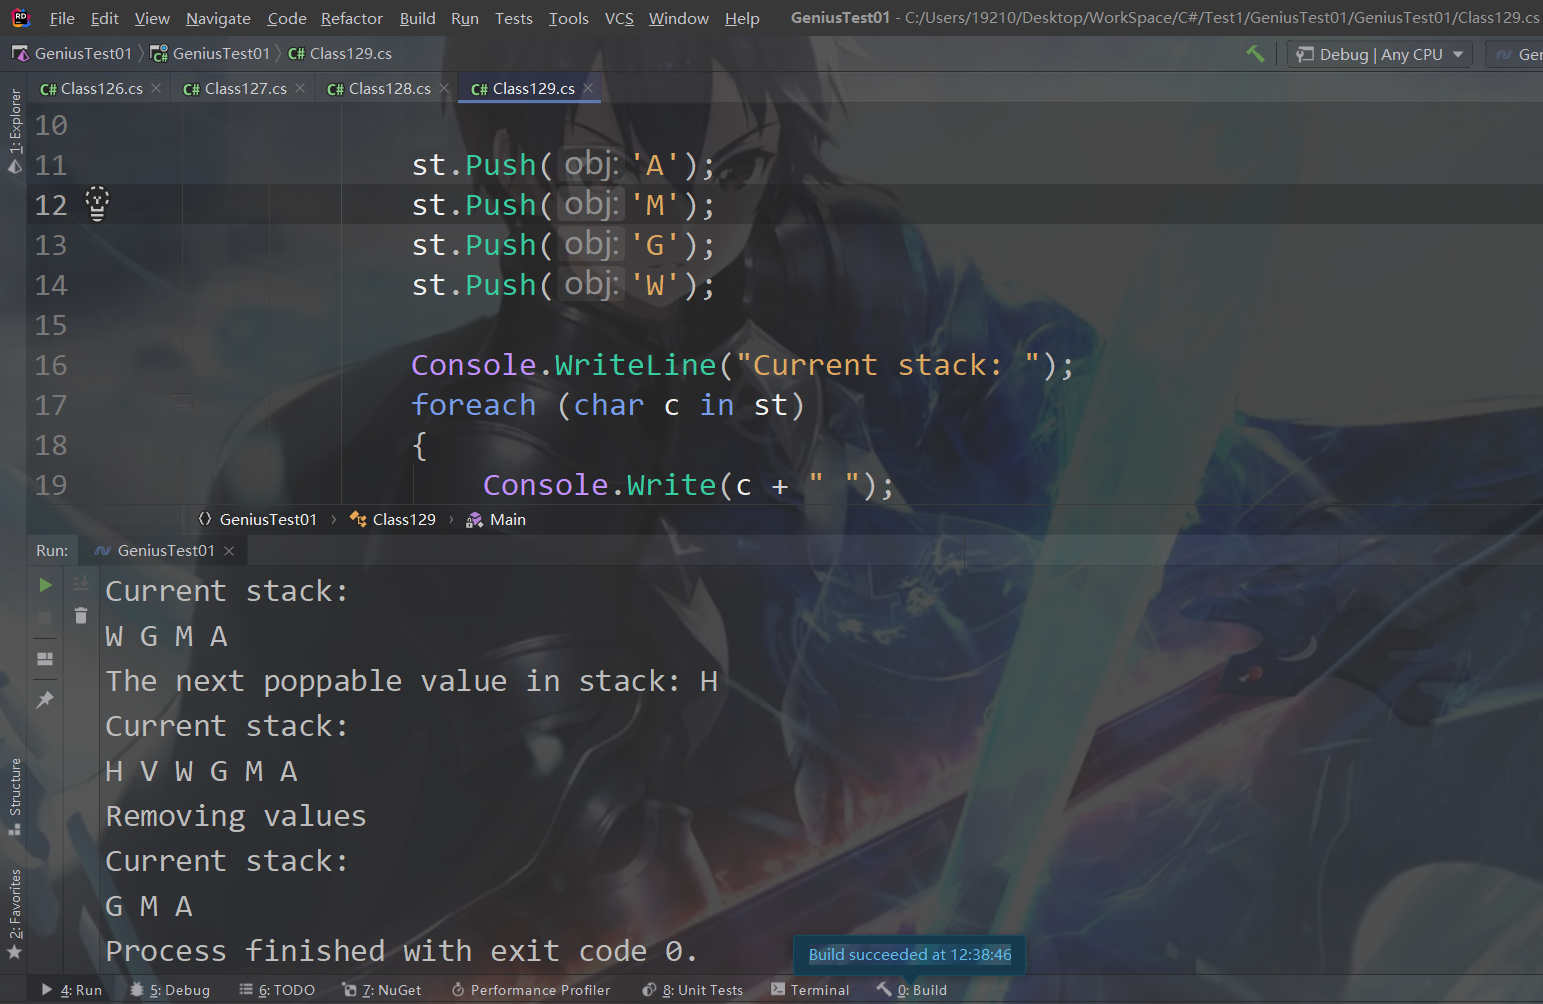This screenshot has height=1004, width=1543.
Task: Click Main in the editor breadcrumb
Action: click(x=496, y=519)
